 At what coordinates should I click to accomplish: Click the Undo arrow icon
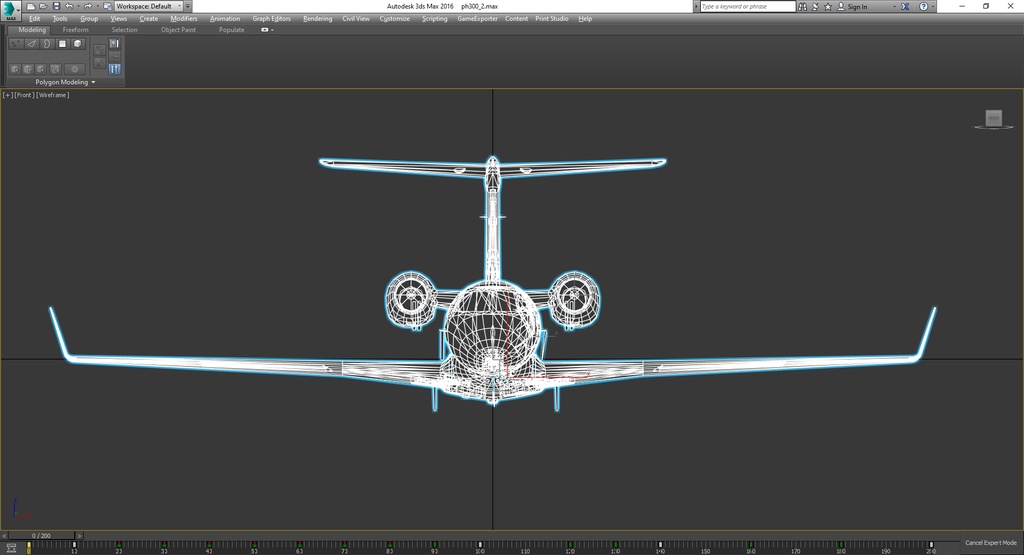(67, 6)
